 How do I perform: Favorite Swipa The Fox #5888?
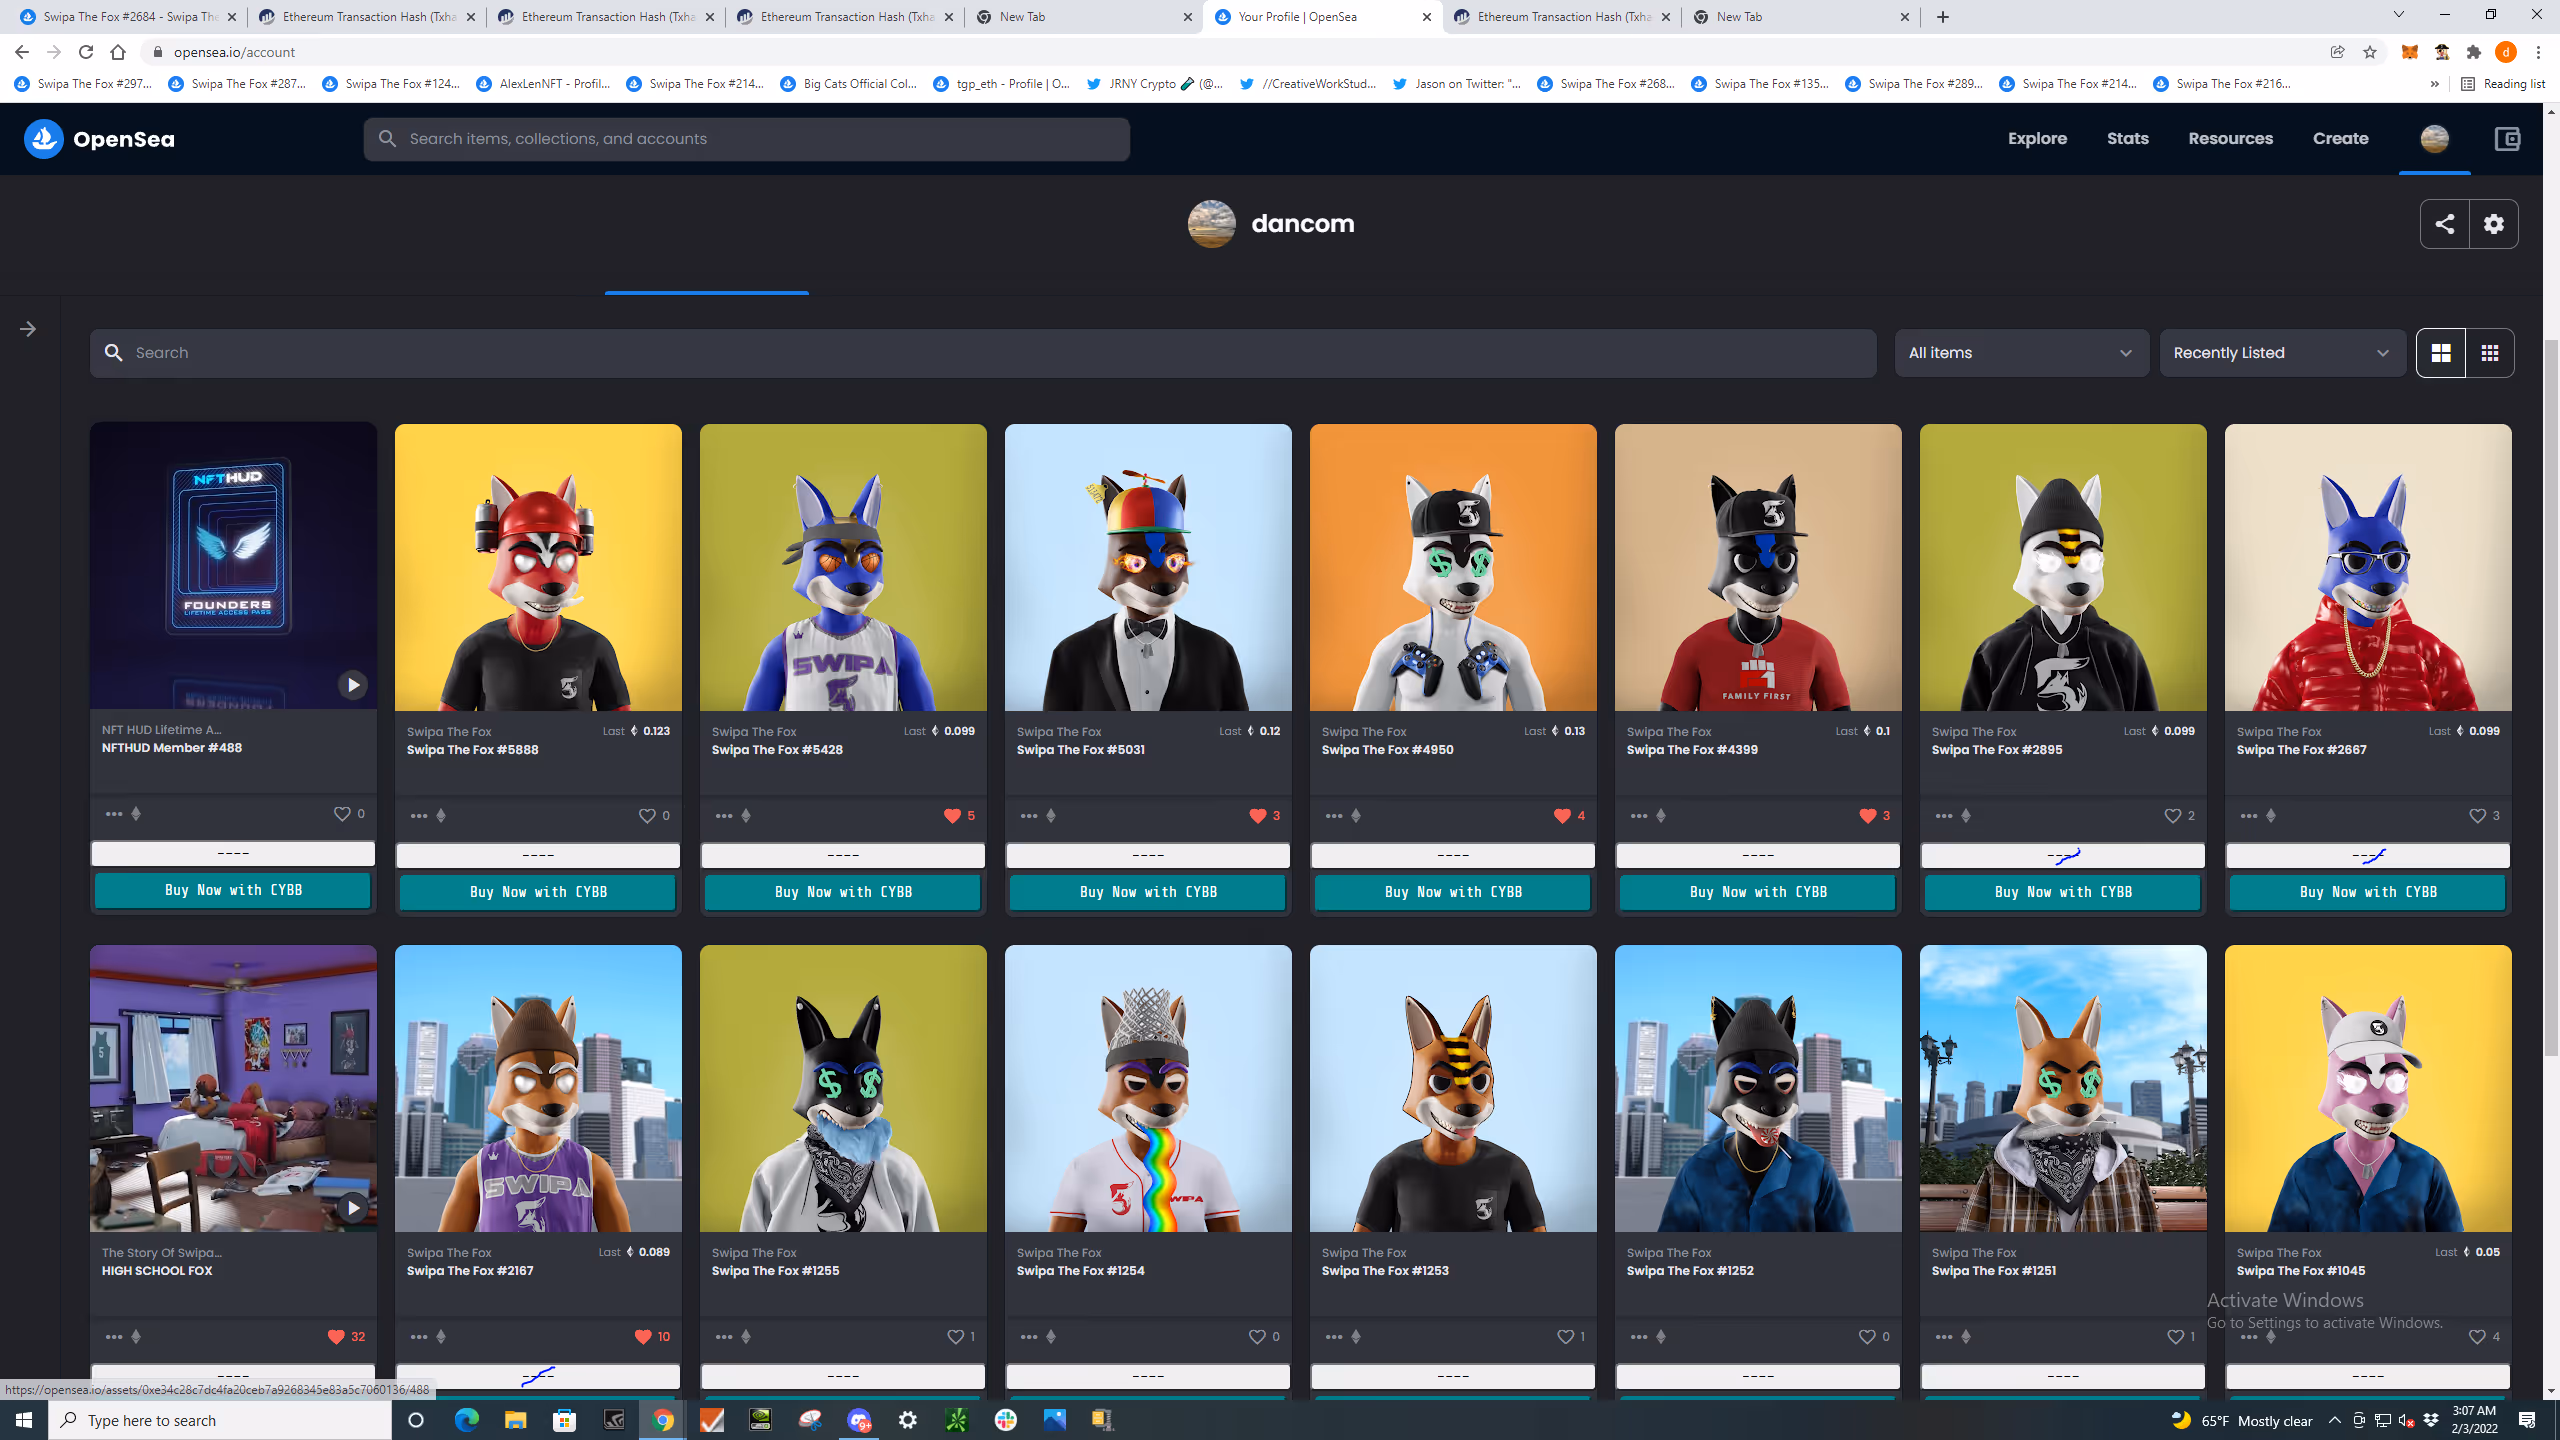click(646, 816)
